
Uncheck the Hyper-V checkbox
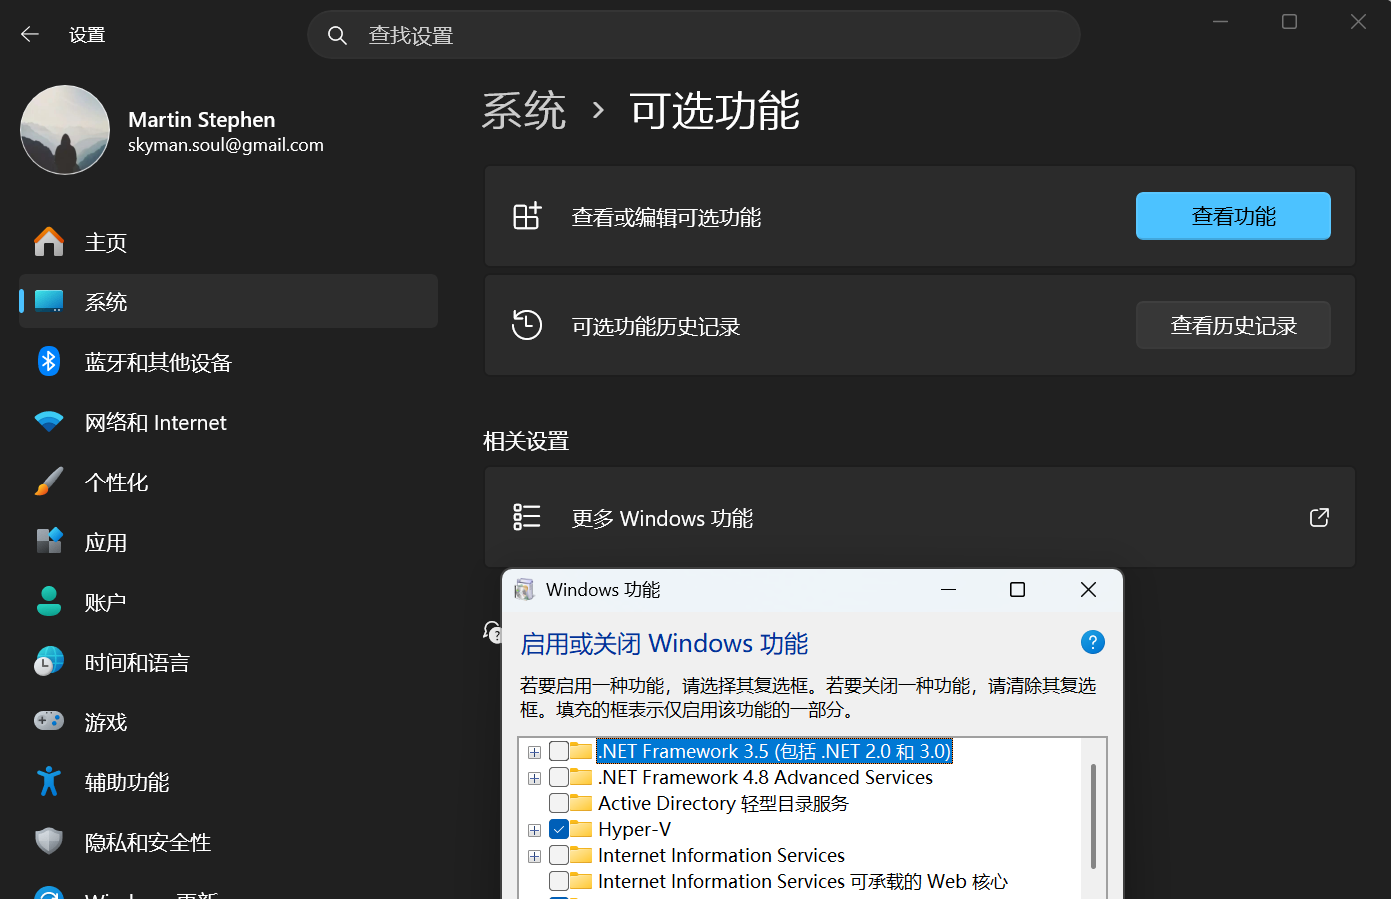[x=559, y=829]
